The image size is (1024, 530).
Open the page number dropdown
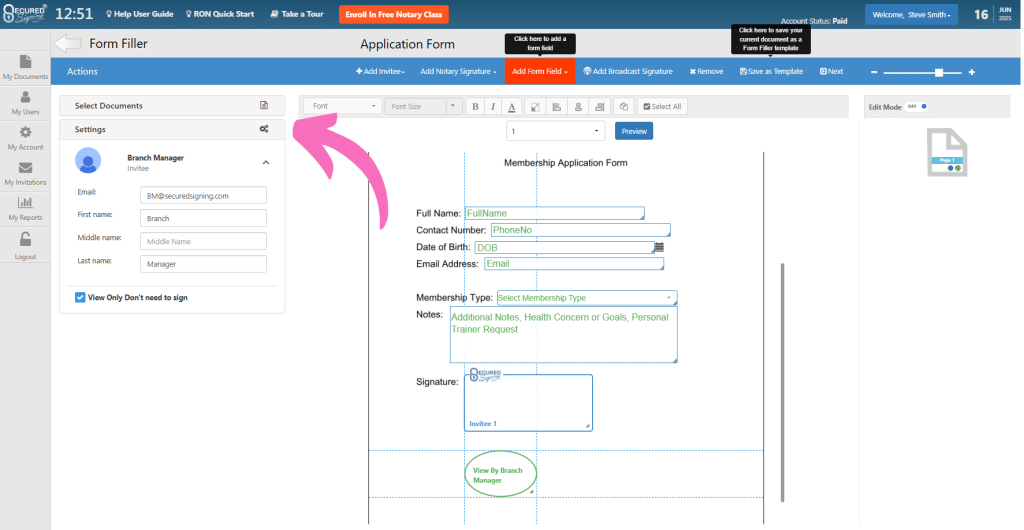point(555,131)
